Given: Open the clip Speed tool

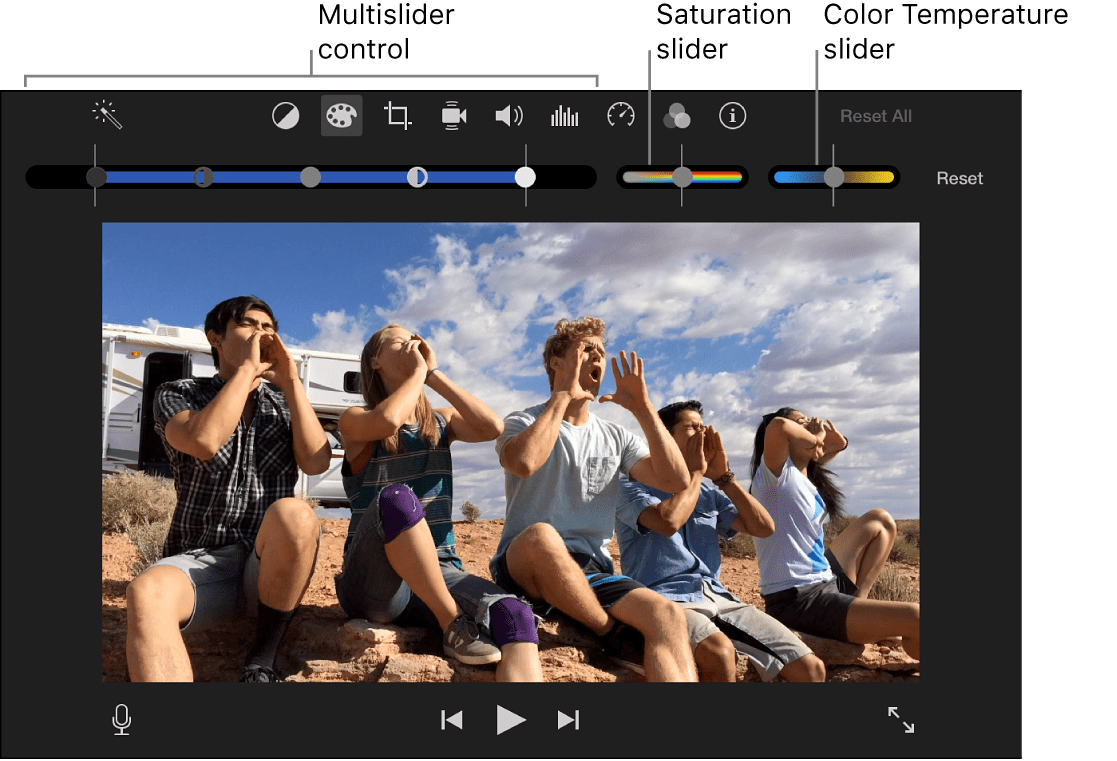Looking at the screenshot, I should pos(620,115).
